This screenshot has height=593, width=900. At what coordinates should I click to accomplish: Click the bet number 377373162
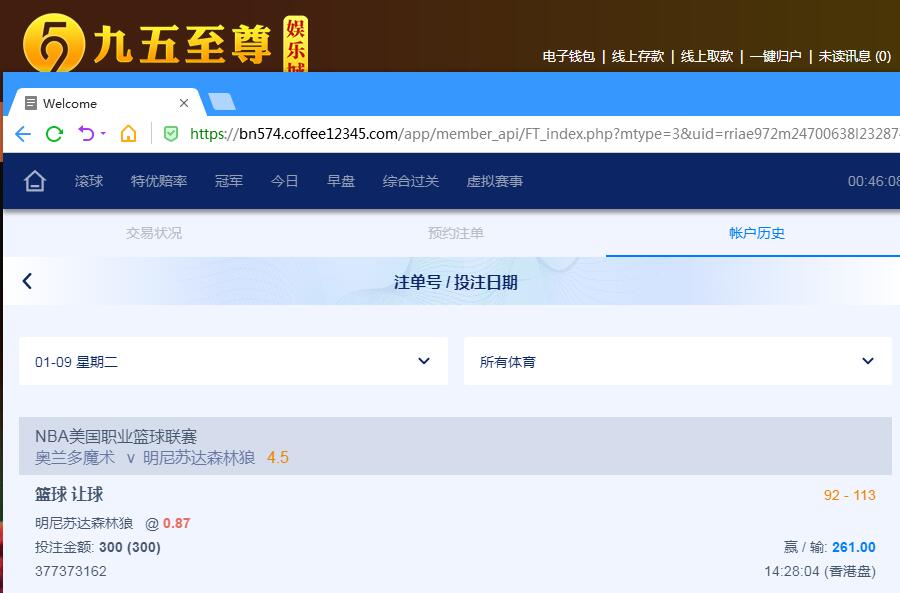[71, 571]
